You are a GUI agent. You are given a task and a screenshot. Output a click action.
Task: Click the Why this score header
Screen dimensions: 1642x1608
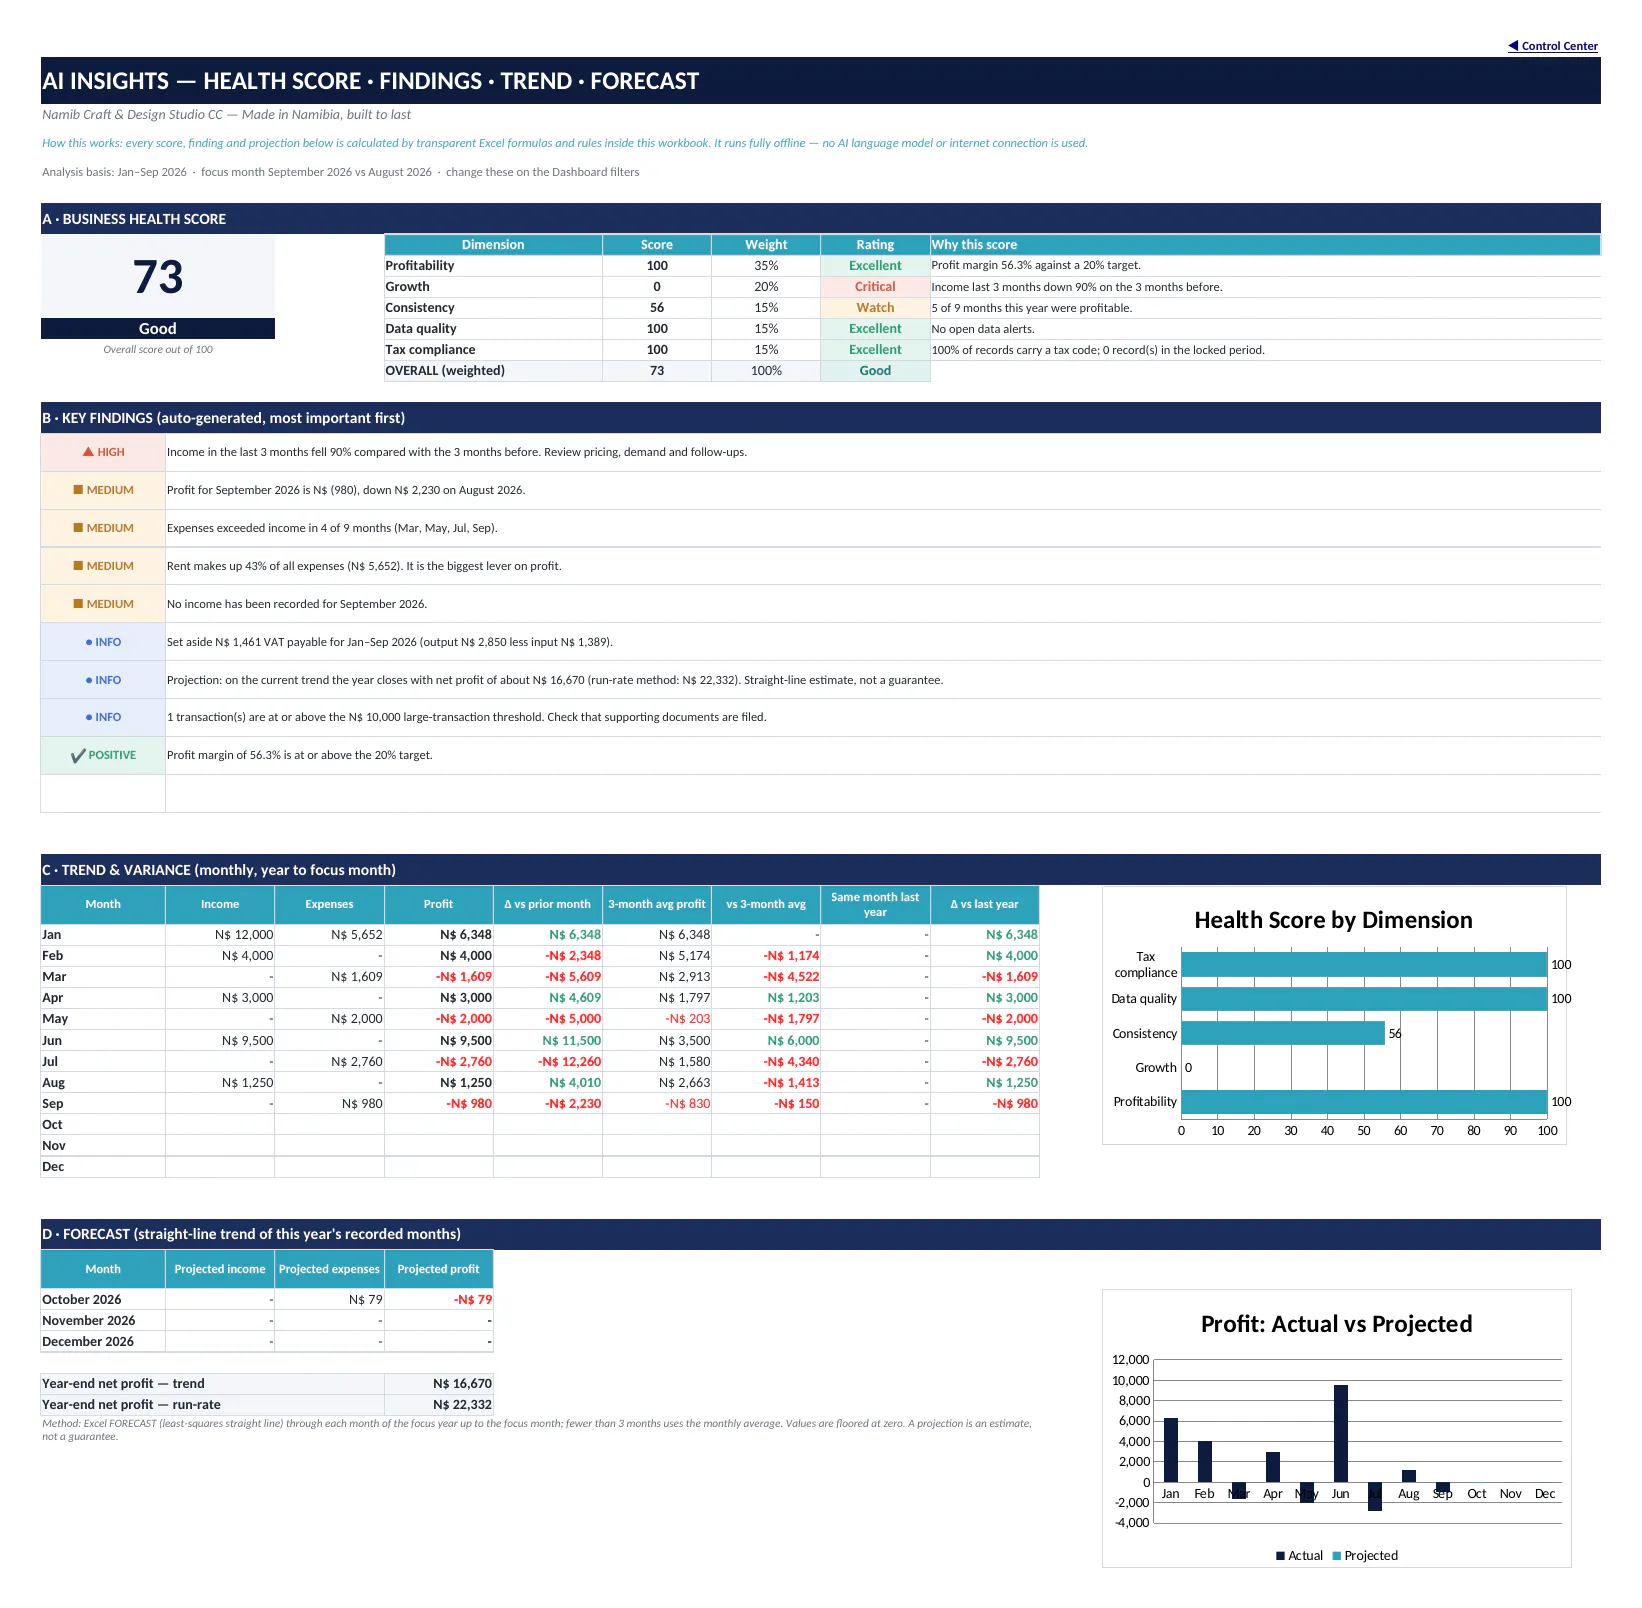tap(1265, 245)
